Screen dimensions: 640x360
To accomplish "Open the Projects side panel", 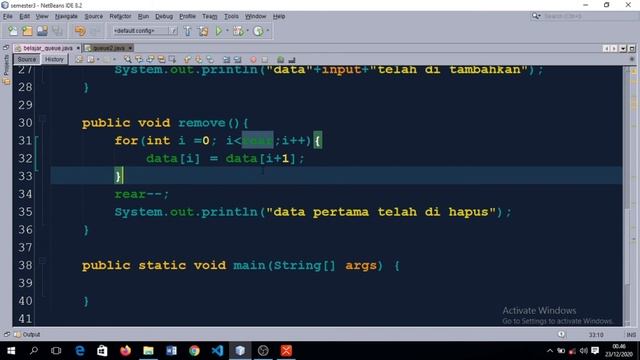I will tap(6, 69).
